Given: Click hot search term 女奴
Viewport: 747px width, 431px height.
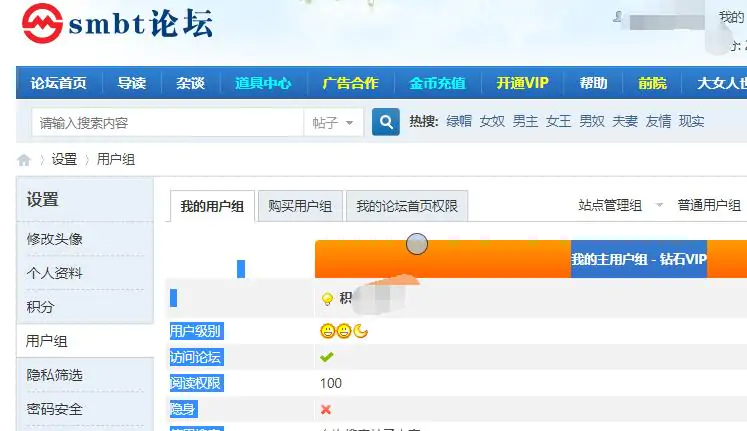Looking at the screenshot, I should coord(492,121).
